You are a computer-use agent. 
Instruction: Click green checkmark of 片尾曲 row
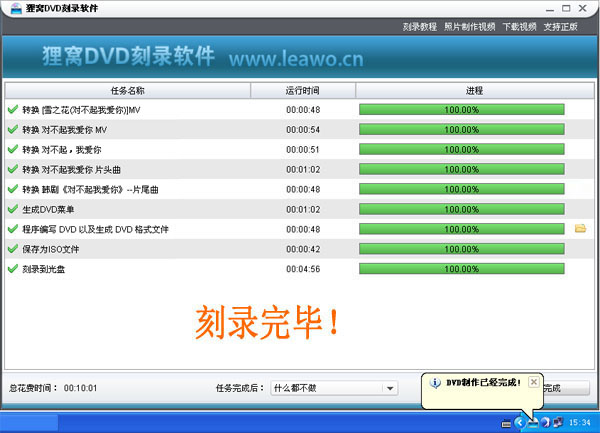pos(13,189)
